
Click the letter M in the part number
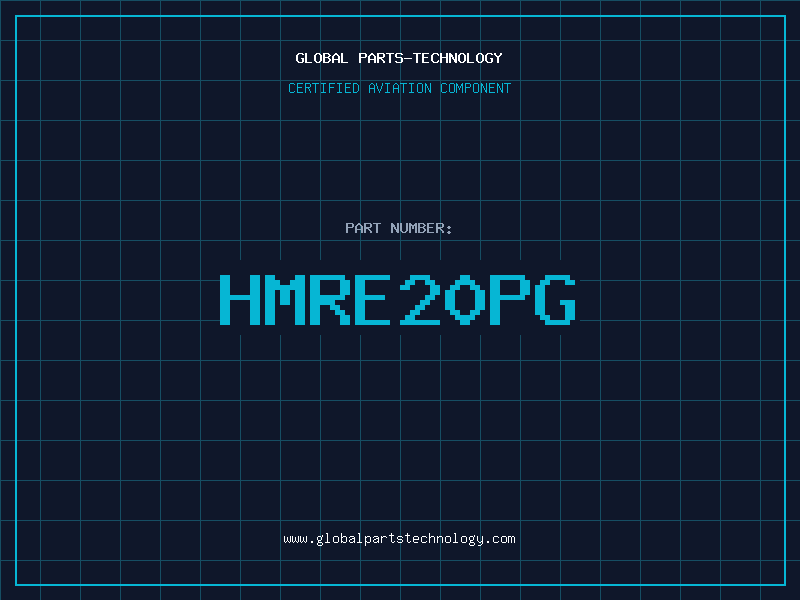coord(285,299)
